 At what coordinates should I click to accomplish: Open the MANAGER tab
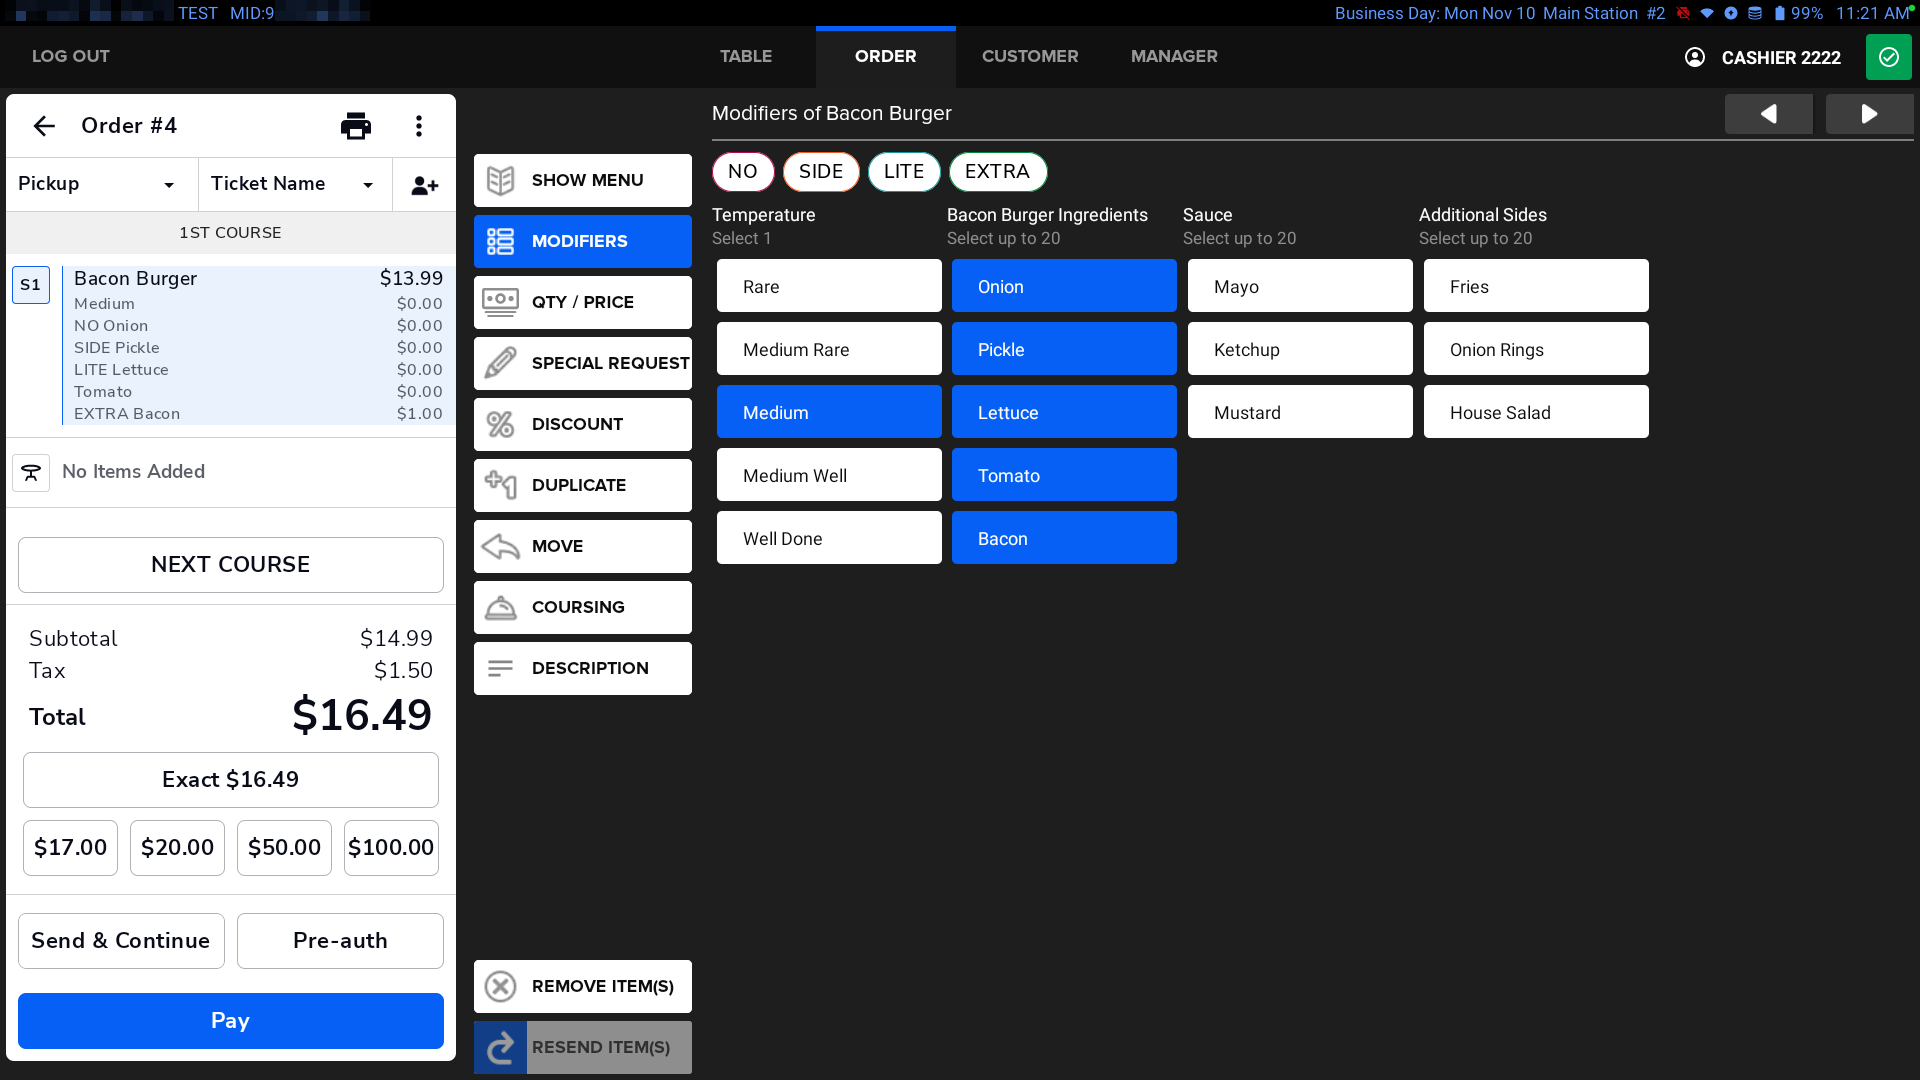(1173, 57)
